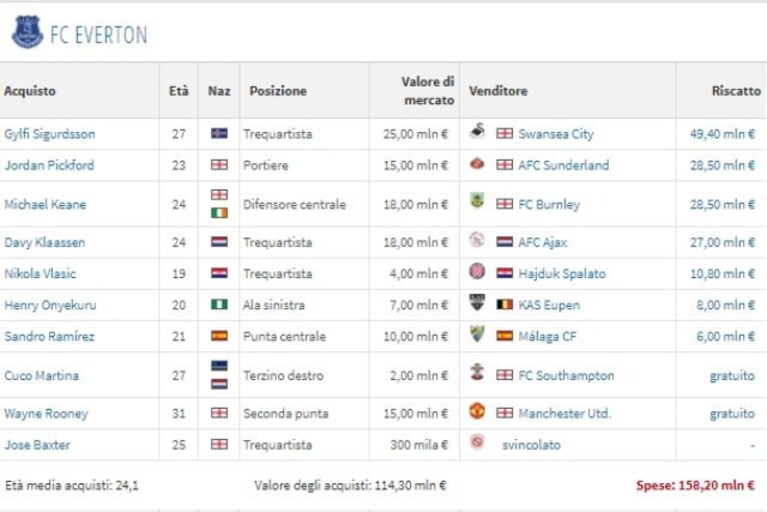Open Gylfi Sigurdsson's player link
Image resolution: width=767 pixels, height=512 pixels.
point(50,134)
